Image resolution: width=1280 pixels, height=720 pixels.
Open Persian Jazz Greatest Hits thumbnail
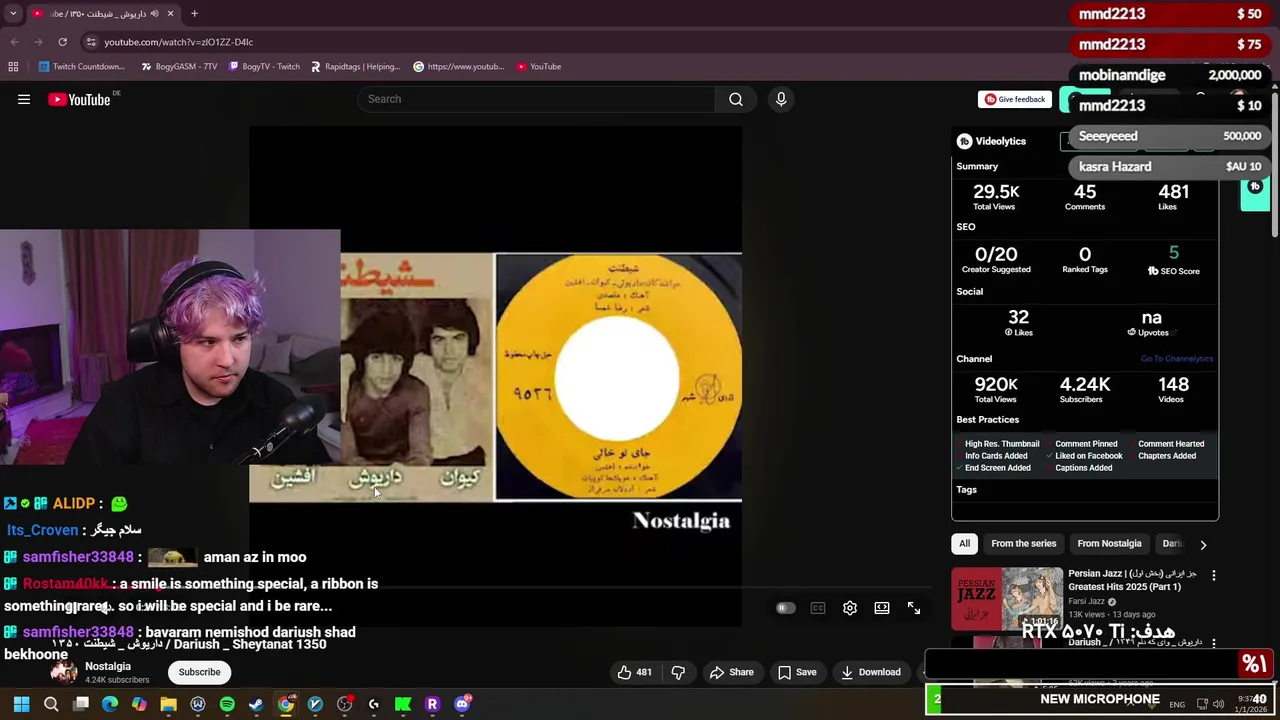1007,598
